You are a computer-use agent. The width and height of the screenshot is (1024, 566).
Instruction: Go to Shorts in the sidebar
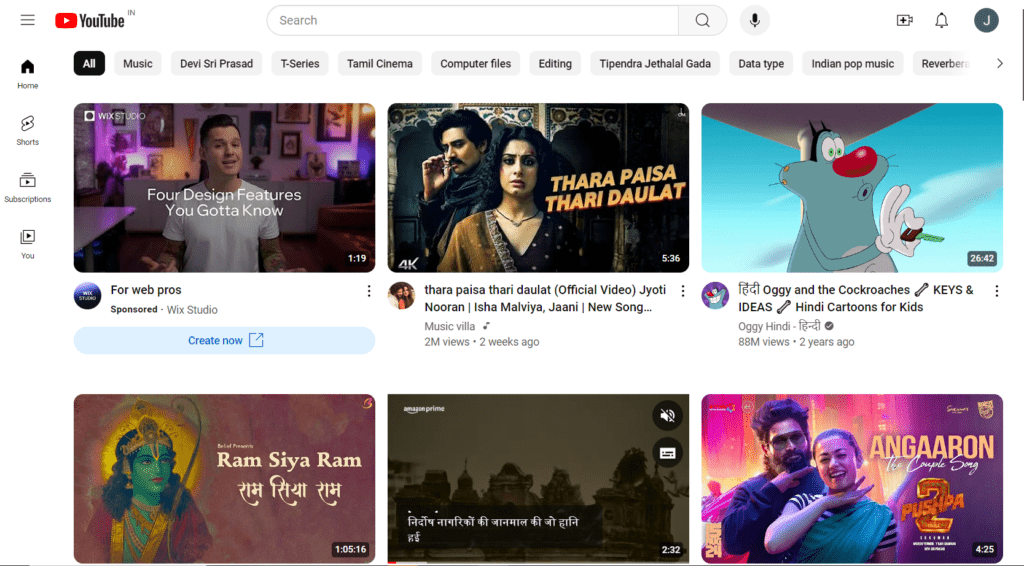tap(27, 129)
